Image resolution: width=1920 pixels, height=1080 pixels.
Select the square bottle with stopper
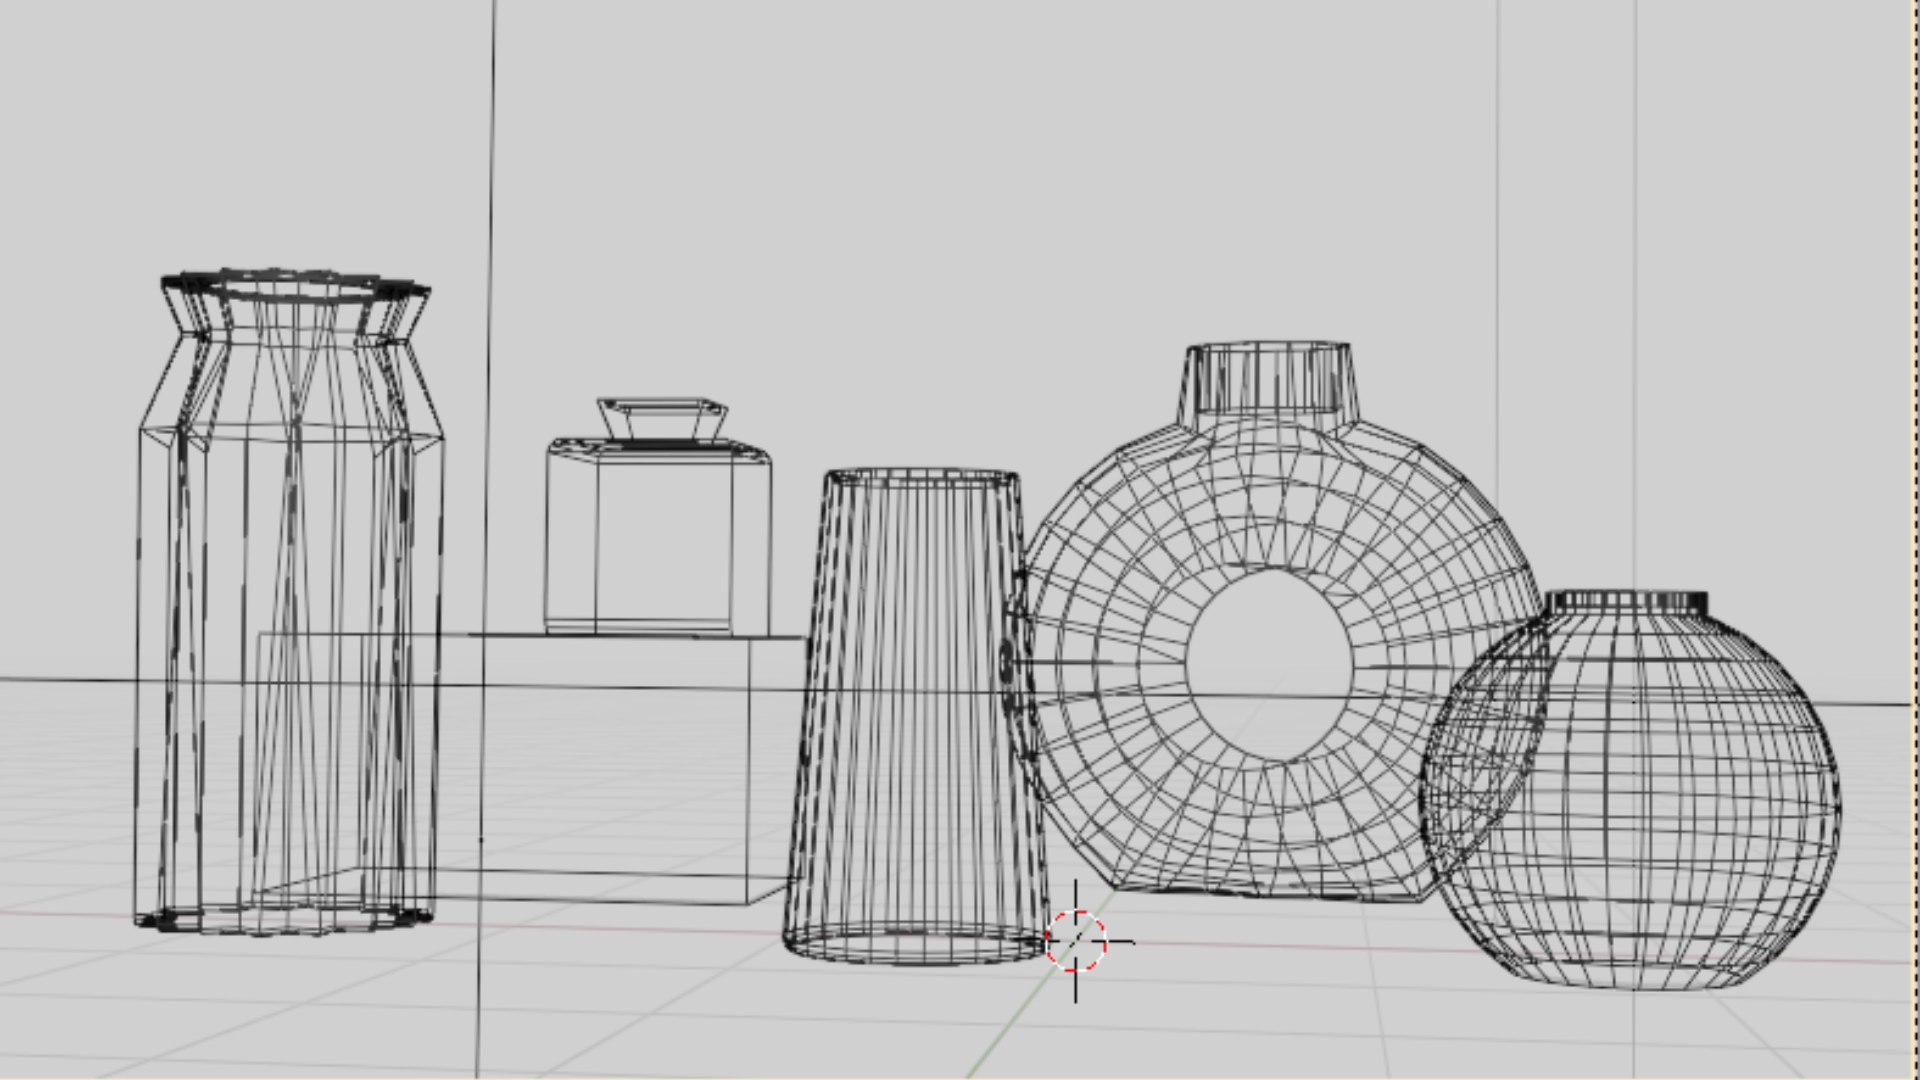tap(659, 516)
